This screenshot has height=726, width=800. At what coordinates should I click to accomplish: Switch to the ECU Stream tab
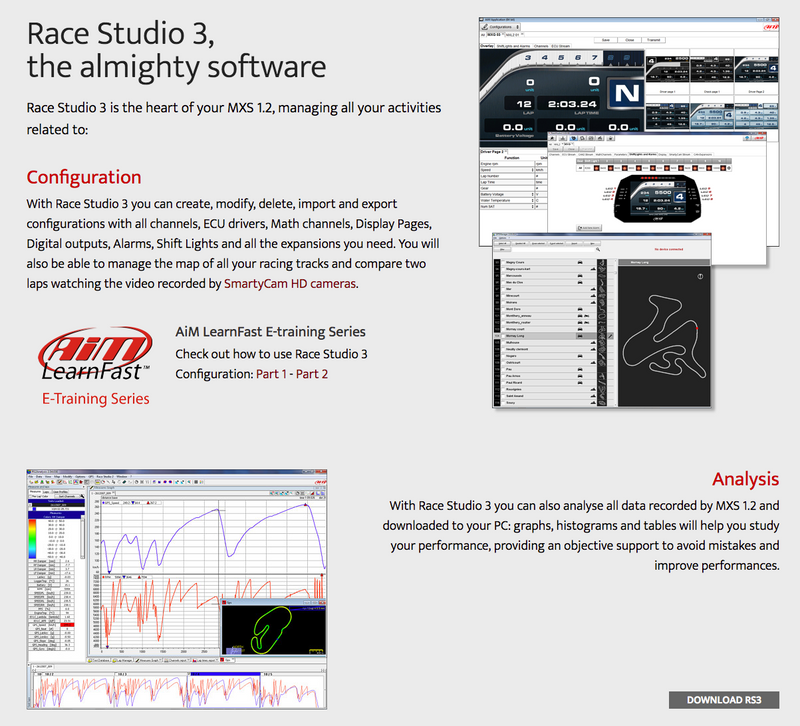click(x=561, y=46)
